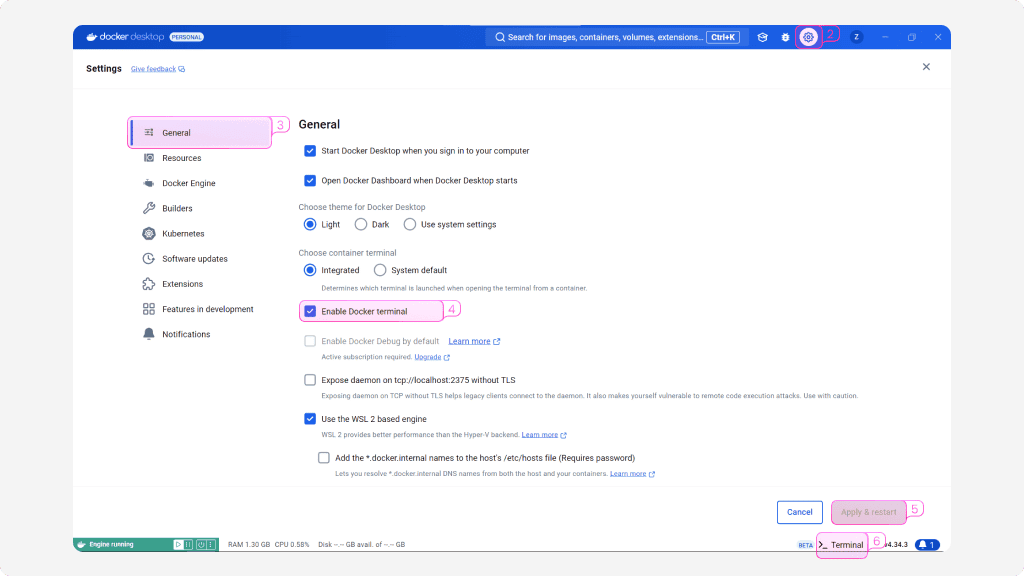Close Settings with the X icon
Screen dimensions: 1024x576
926,67
